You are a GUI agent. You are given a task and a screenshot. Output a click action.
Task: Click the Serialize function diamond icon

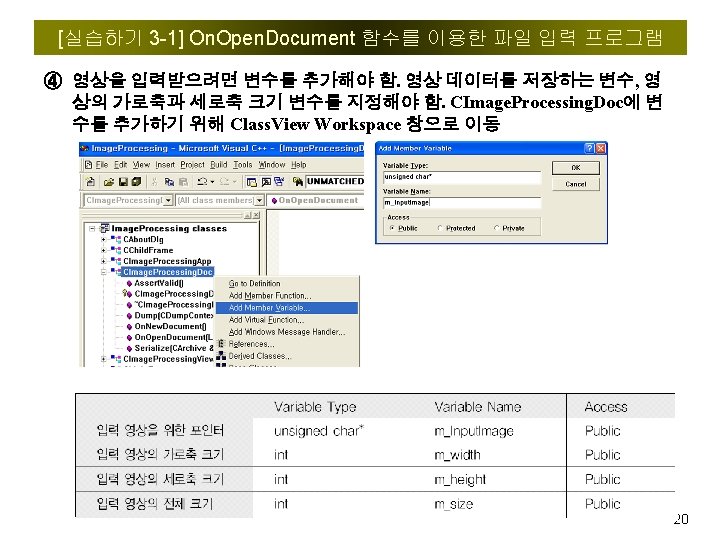(x=129, y=349)
